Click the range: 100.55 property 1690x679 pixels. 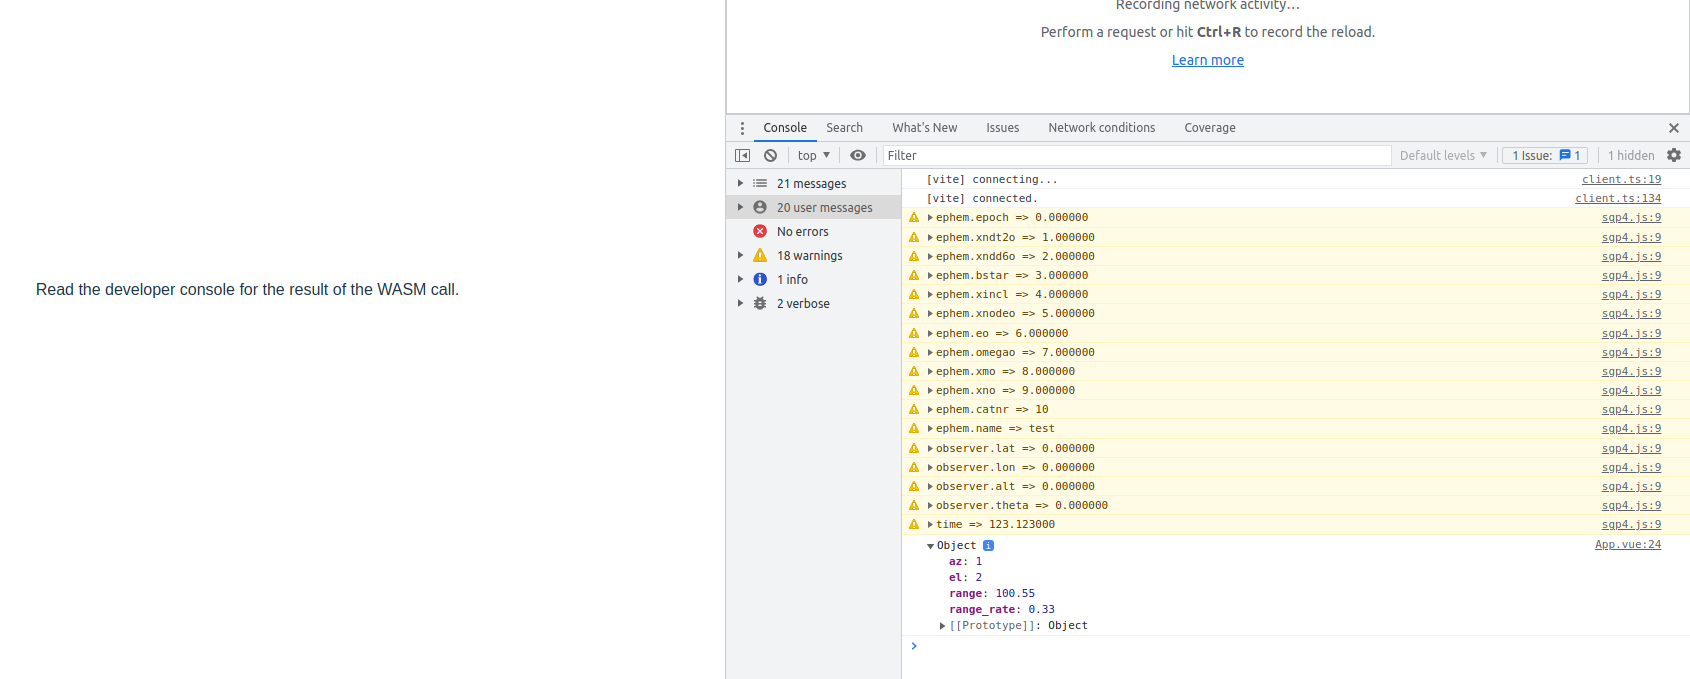coord(992,594)
